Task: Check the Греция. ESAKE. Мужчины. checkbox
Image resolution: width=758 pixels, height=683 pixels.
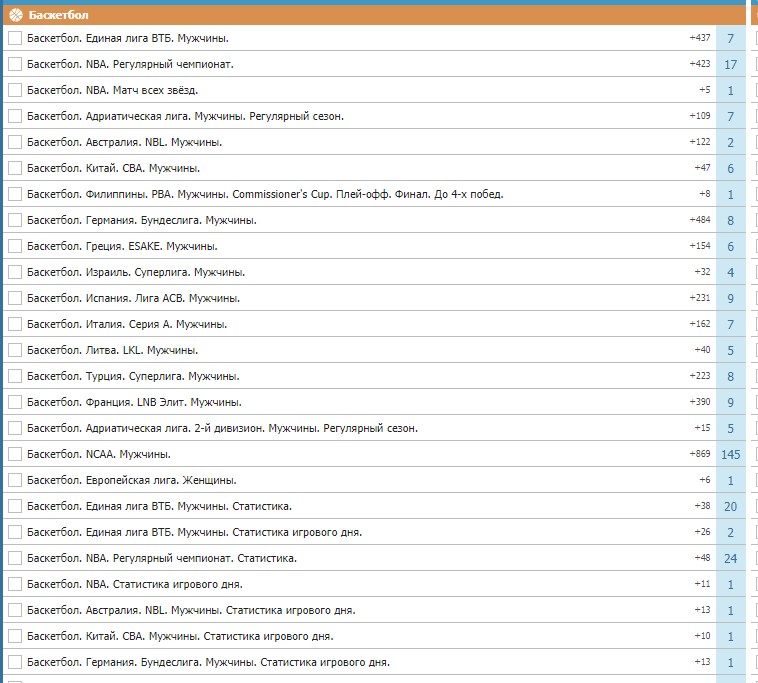Action: (x=15, y=246)
